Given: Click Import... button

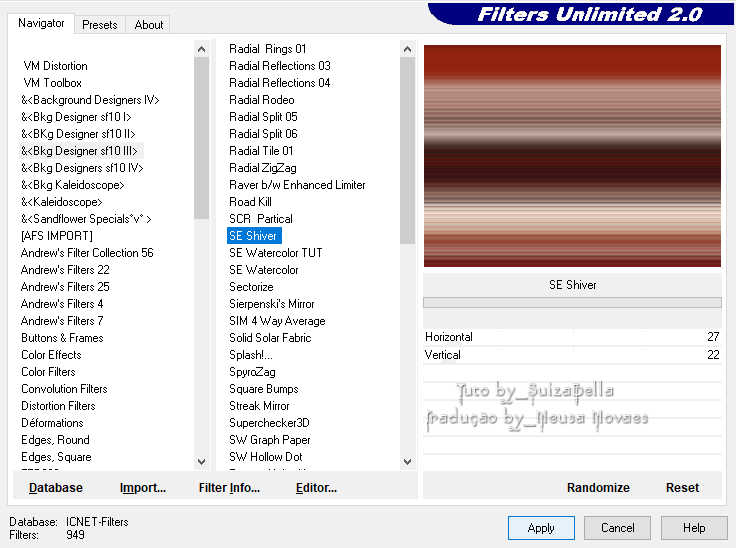Looking at the screenshot, I should click(x=143, y=487).
